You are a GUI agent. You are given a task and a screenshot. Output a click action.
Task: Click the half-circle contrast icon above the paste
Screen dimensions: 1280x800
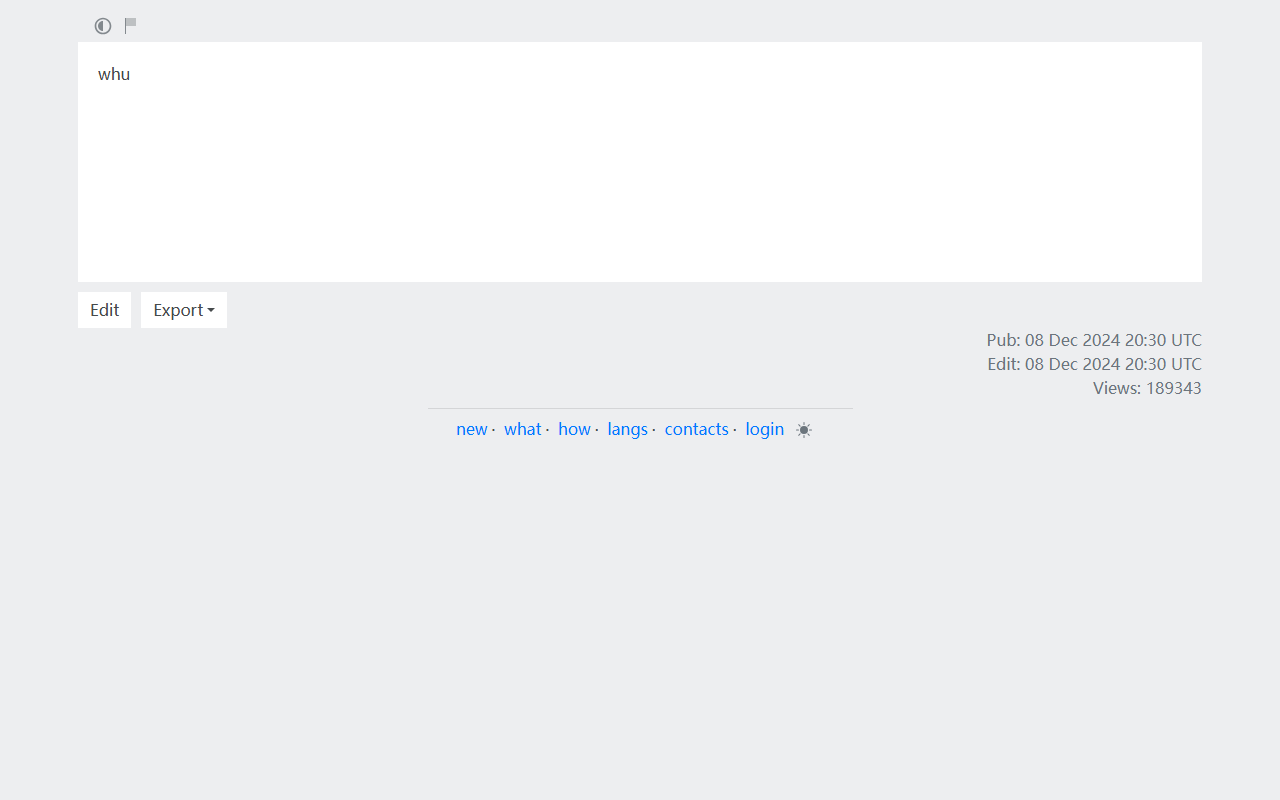coord(103,26)
